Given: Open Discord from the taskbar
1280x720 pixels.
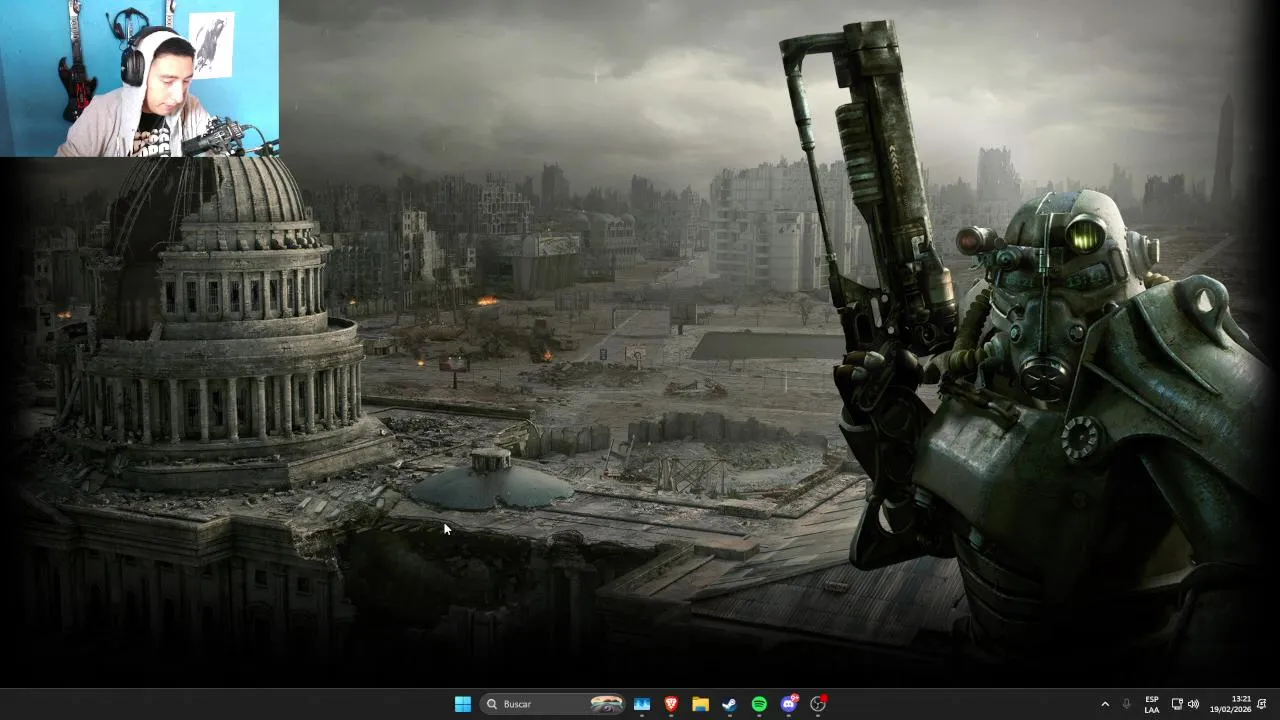Looking at the screenshot, I should (x=789, y=704).
